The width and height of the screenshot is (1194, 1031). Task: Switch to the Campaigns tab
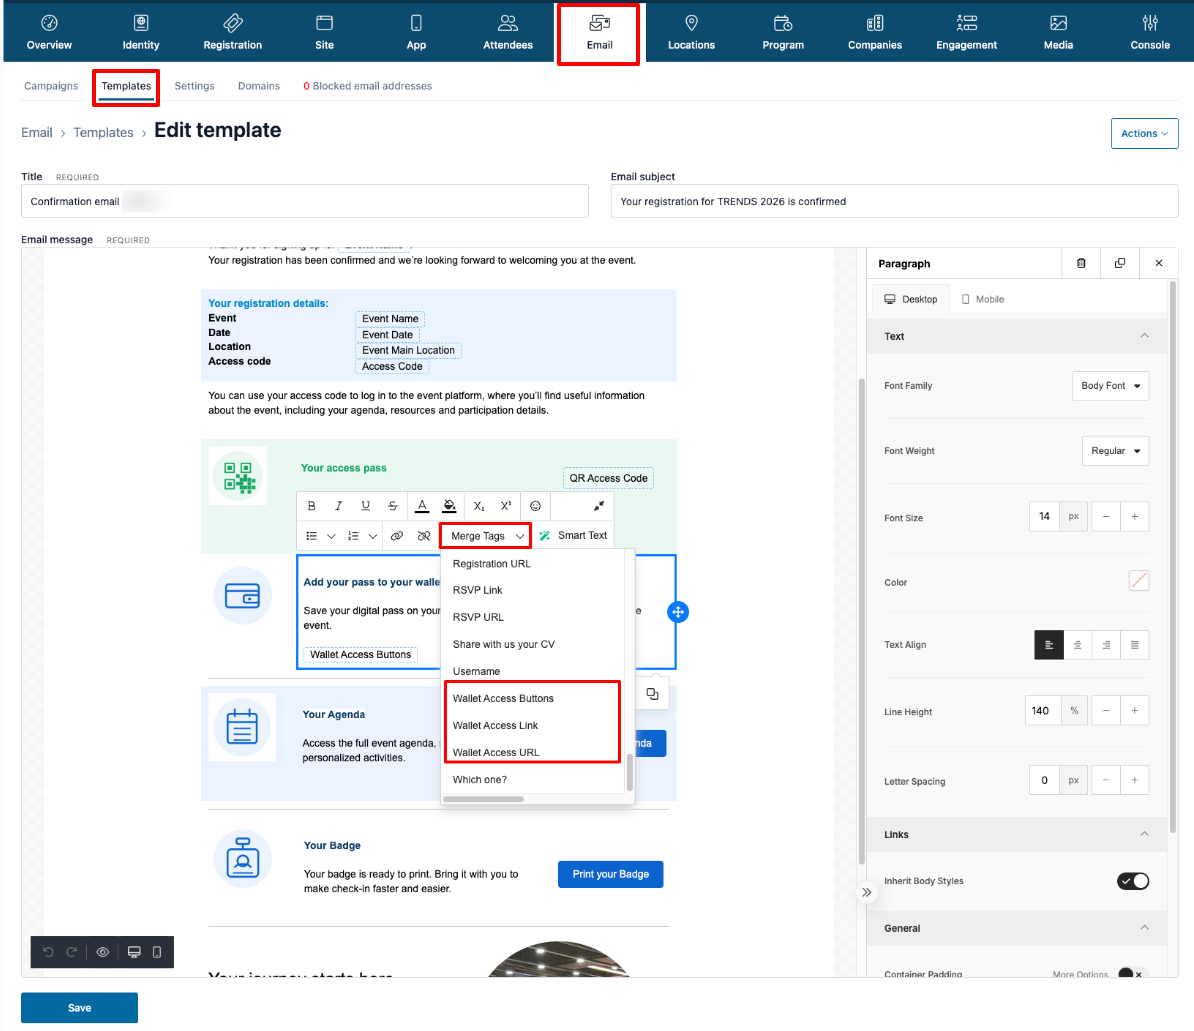pyautogui.click(x=51, y=86)
